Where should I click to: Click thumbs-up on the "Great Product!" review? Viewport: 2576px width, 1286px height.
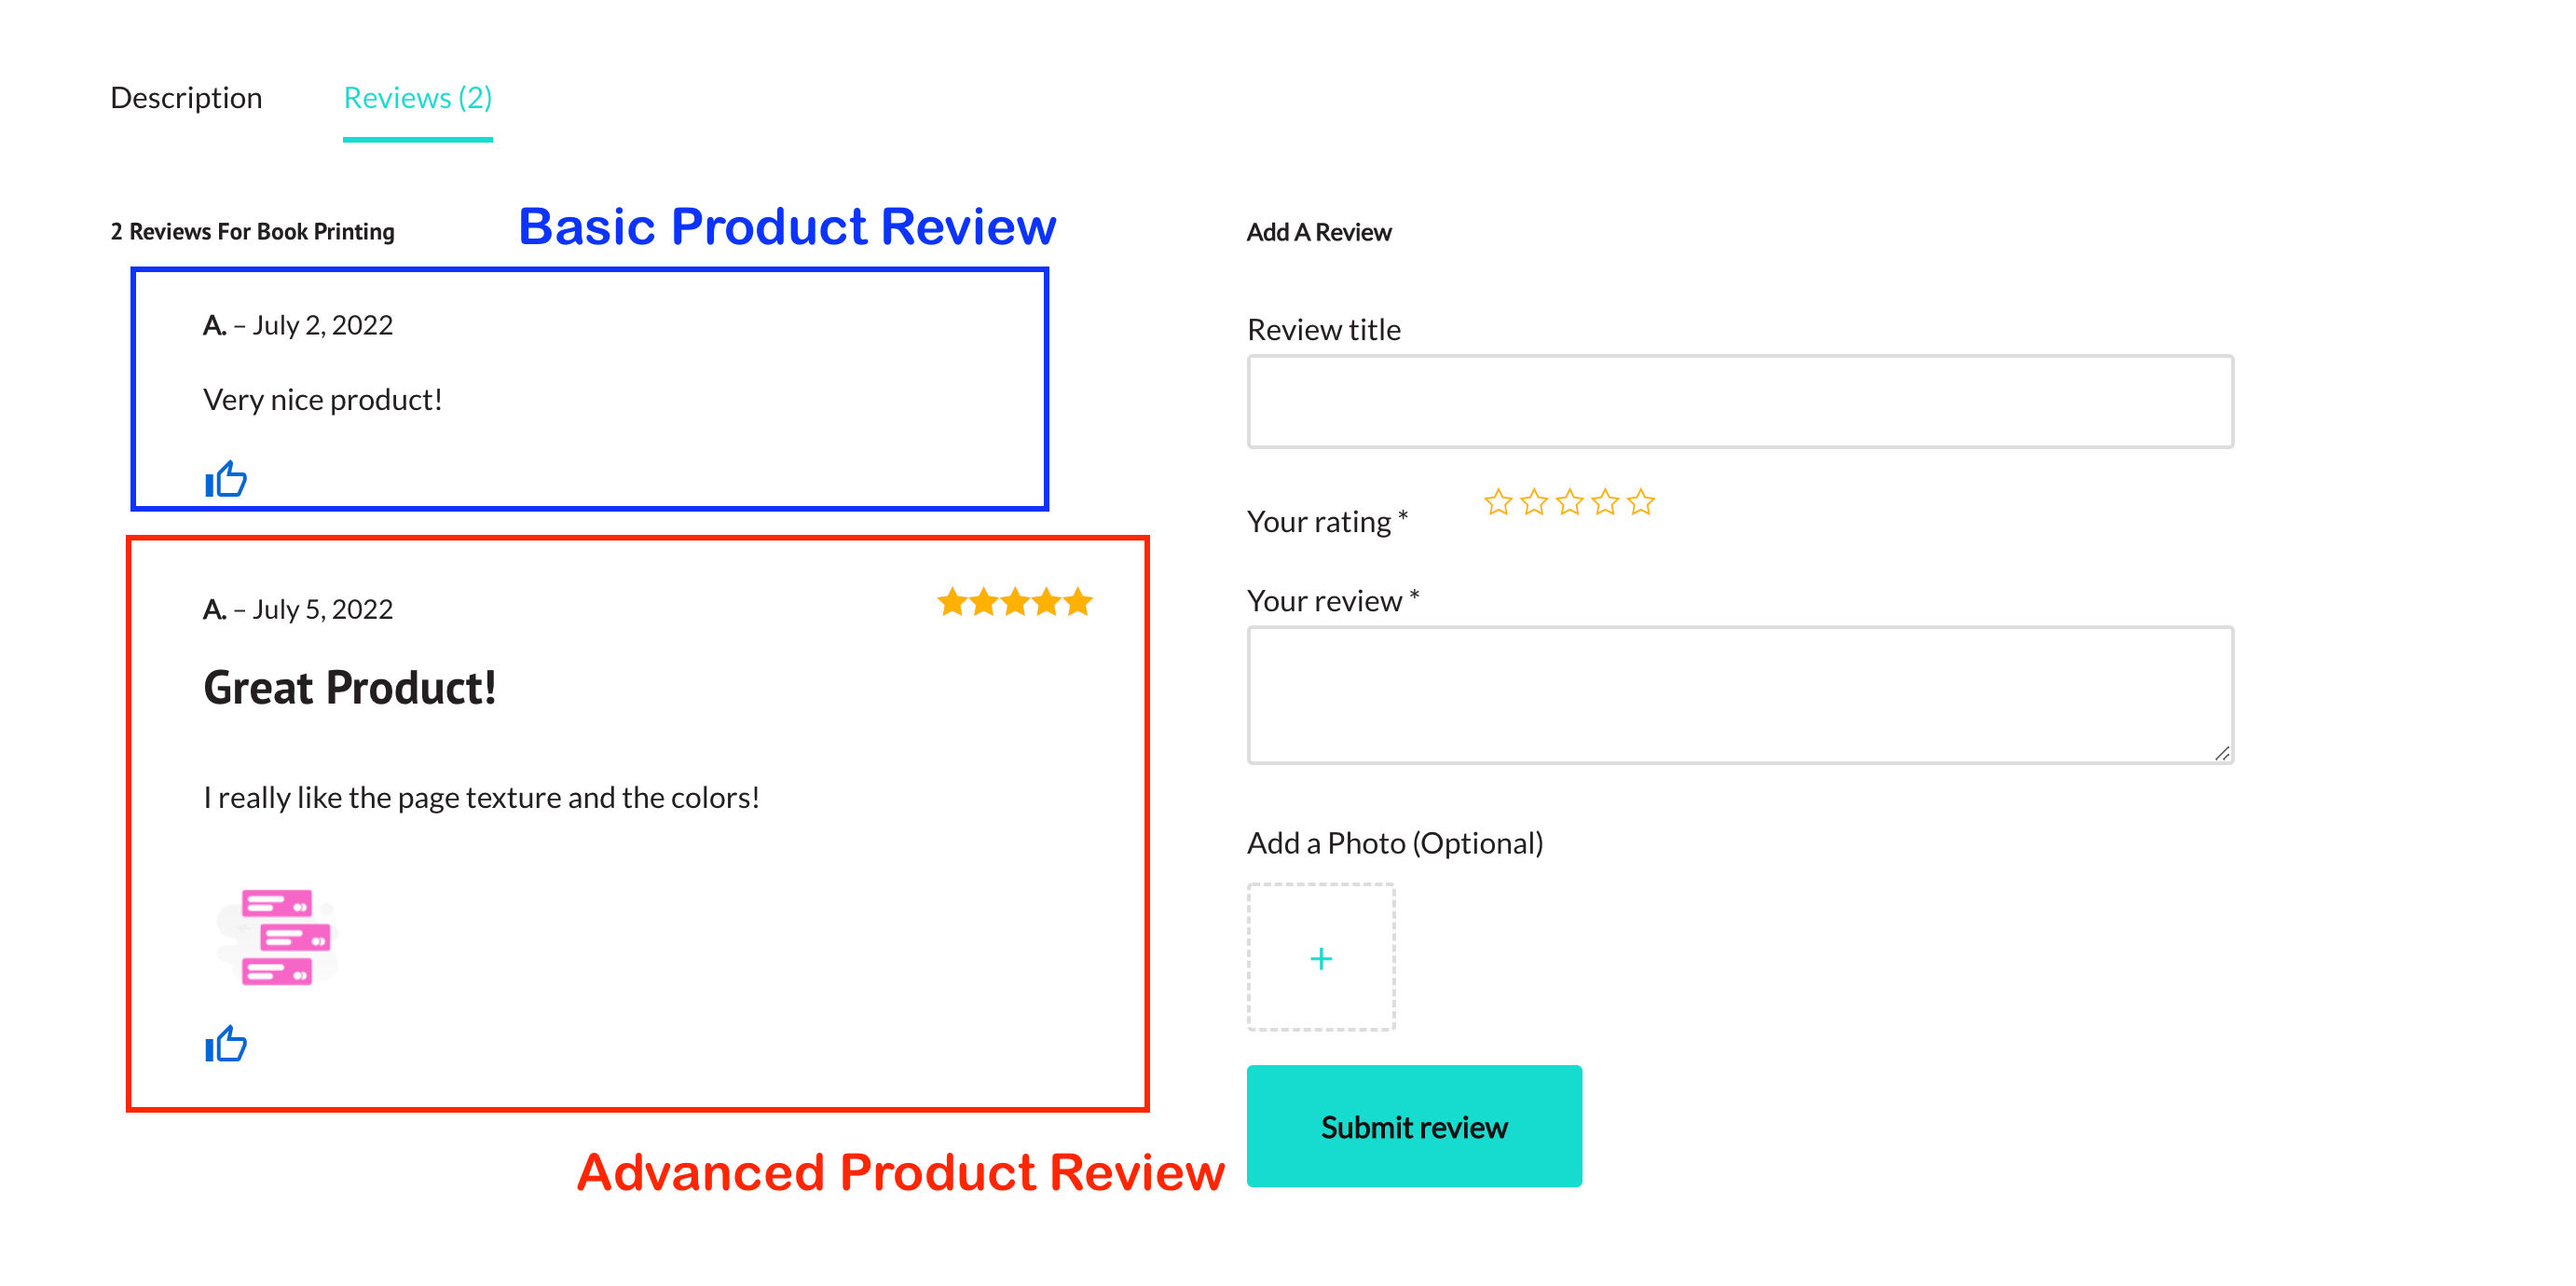(x=226, y=1044)
